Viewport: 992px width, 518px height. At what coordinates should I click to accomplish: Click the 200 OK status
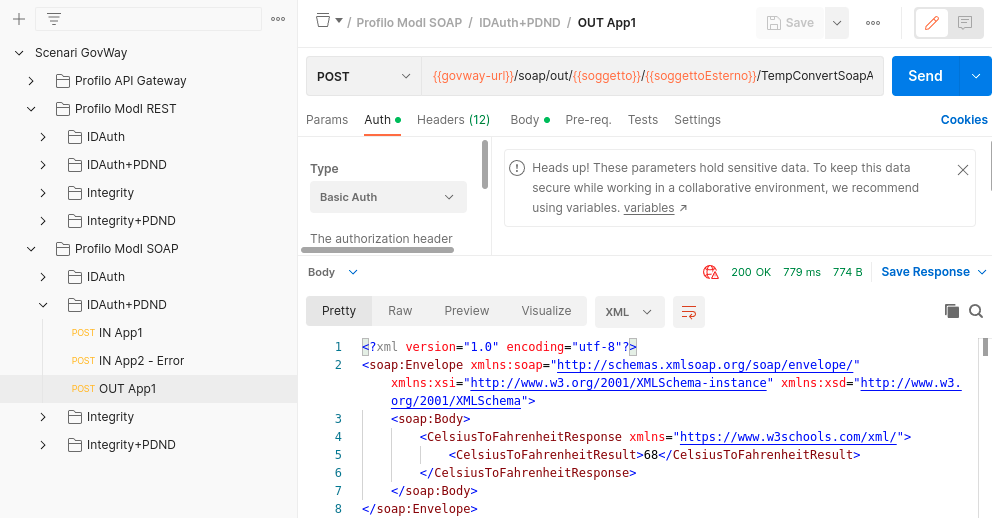(x=751, y=273)
